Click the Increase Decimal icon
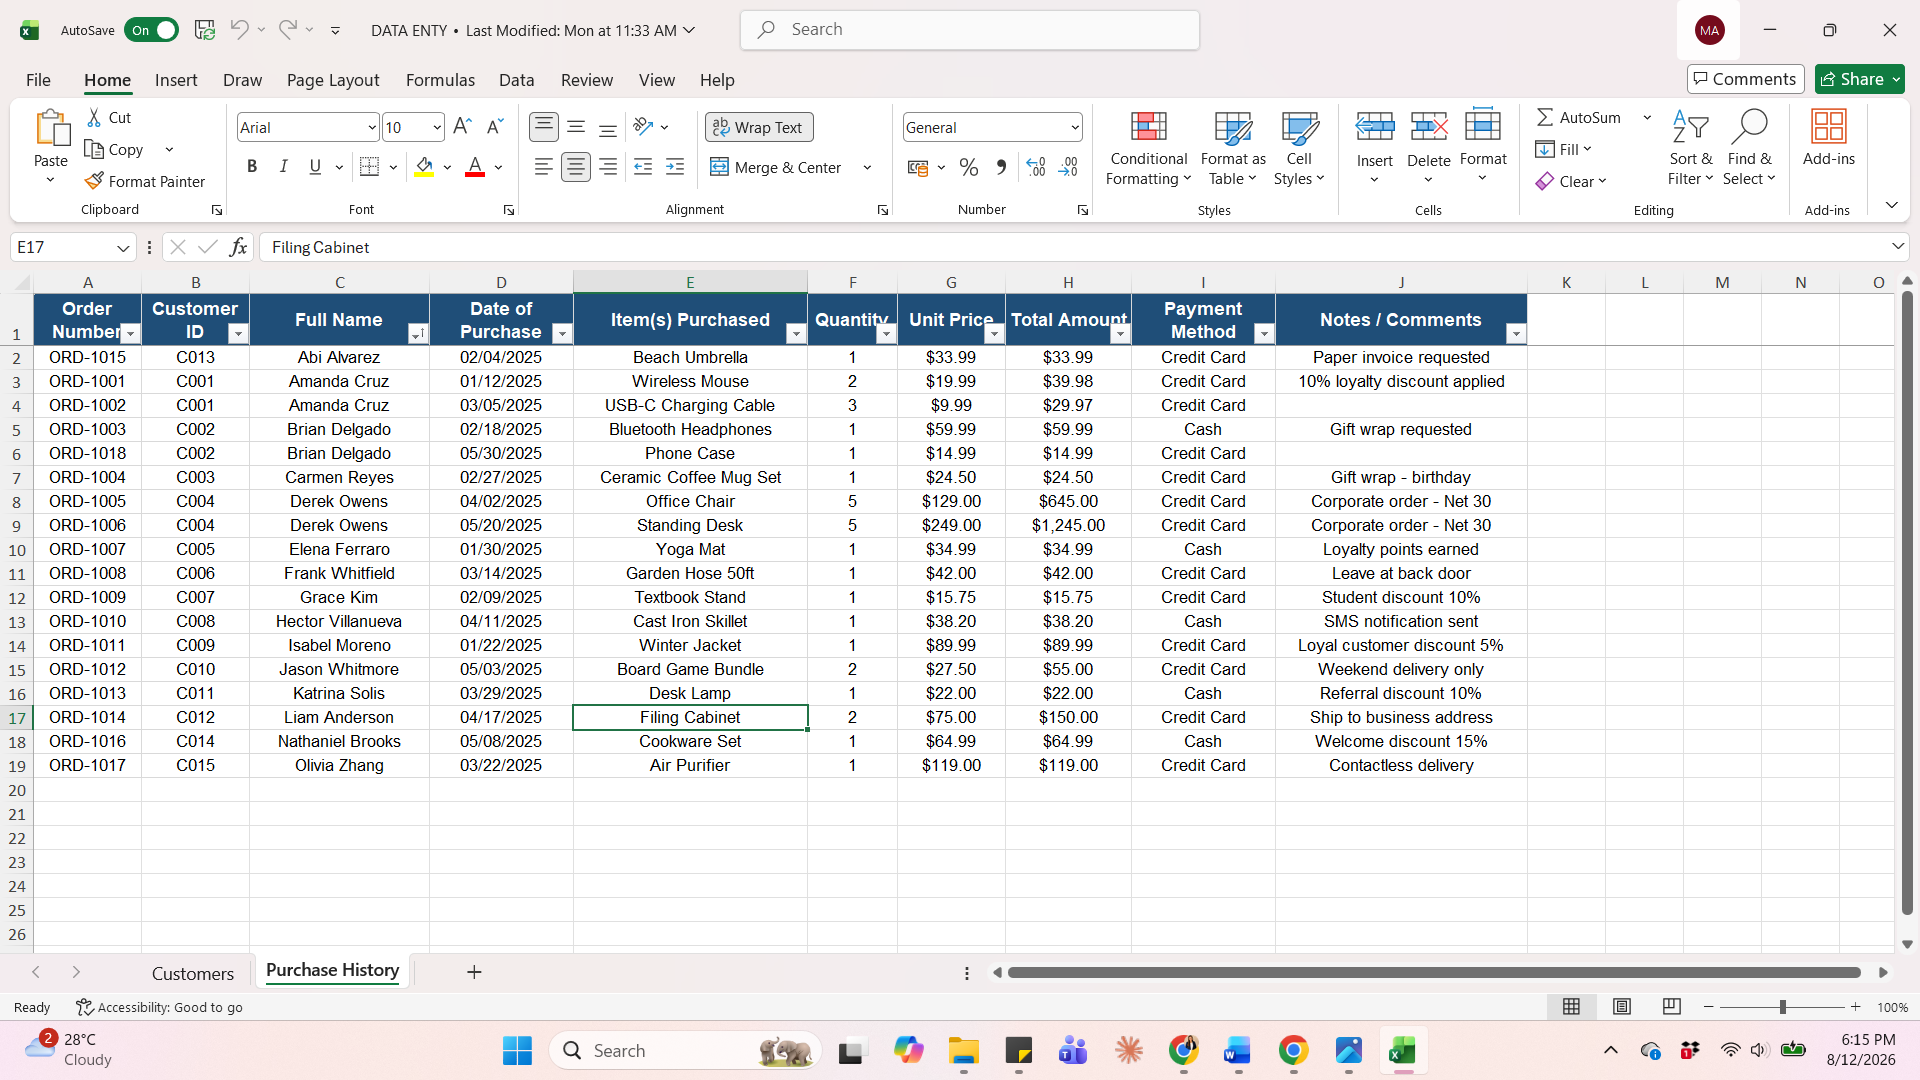The image size is (1920, 1080). [x=1036, y=167]
